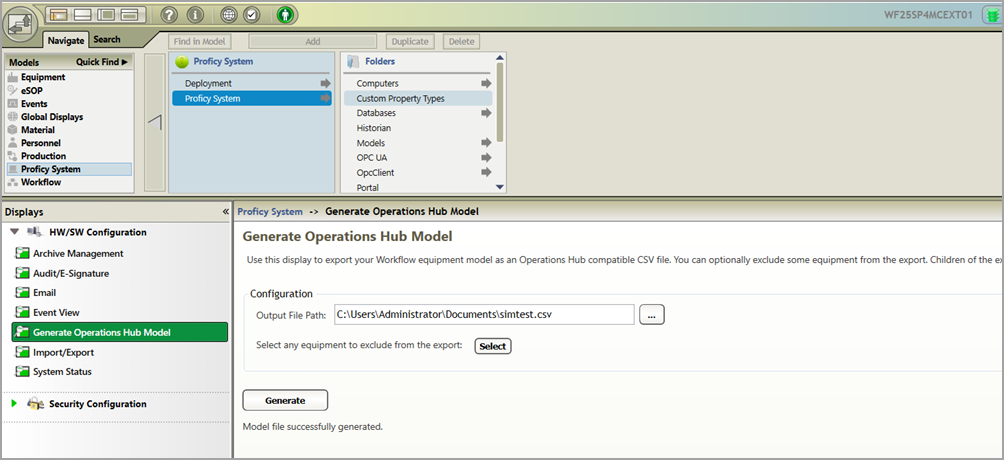Click the Duplicate button

(x=410, y=42)
